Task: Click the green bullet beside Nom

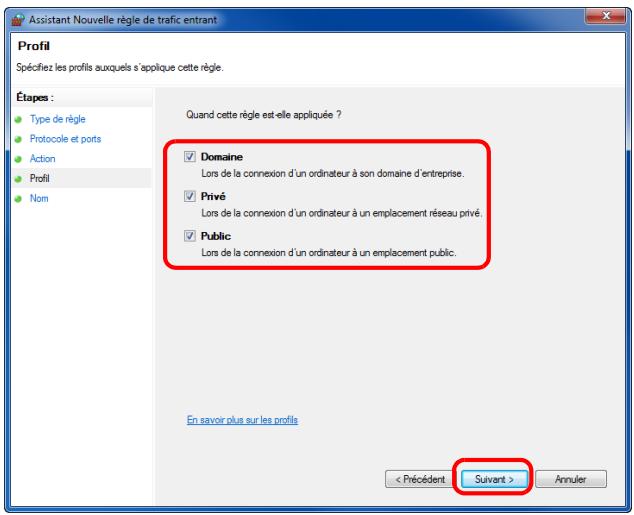Action: point(18,199)
